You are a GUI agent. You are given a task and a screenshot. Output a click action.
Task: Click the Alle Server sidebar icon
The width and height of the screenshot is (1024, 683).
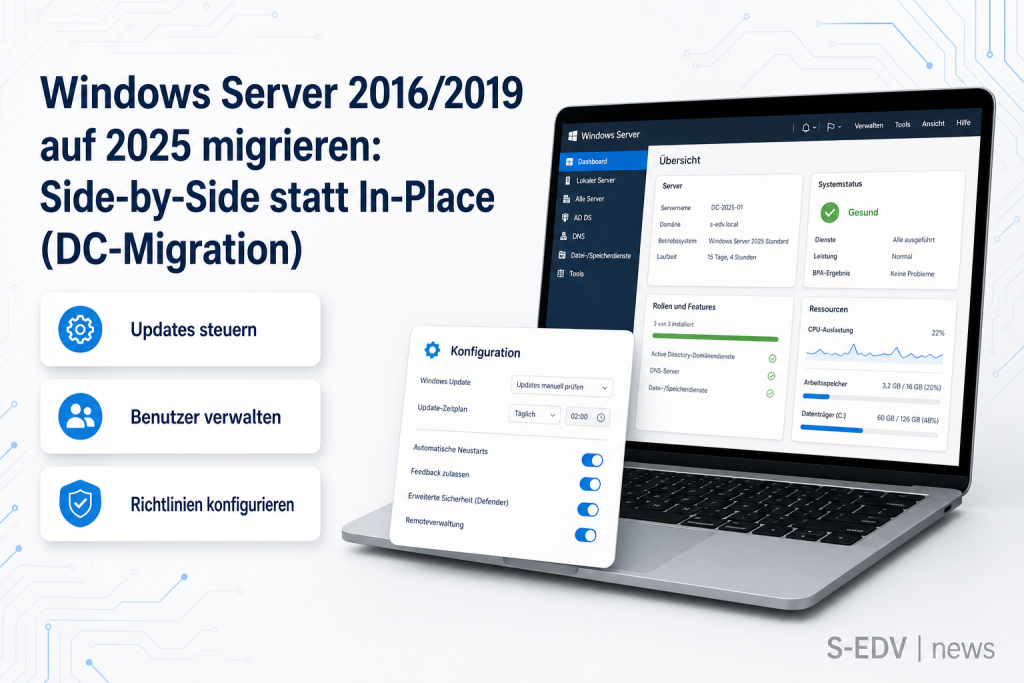click(567, 199)
